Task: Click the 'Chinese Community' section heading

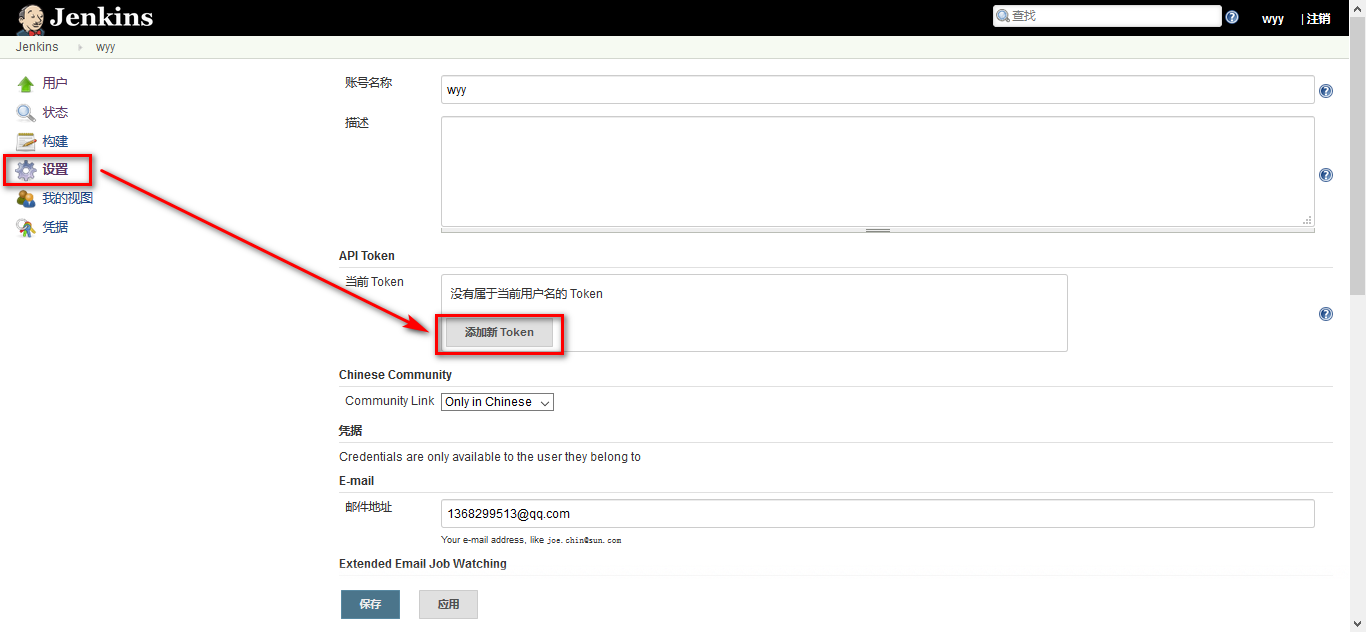Action: coord(395,375)
